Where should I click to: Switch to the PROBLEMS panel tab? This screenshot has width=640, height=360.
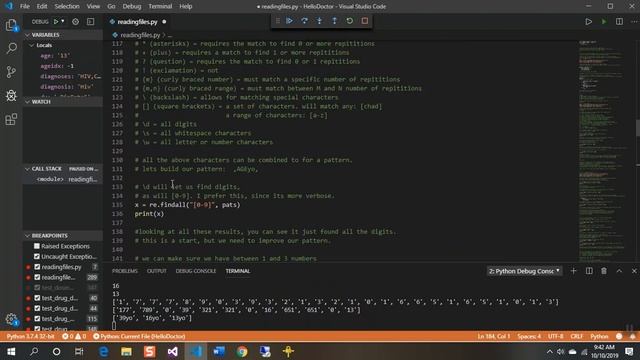(x=125, y=271)
